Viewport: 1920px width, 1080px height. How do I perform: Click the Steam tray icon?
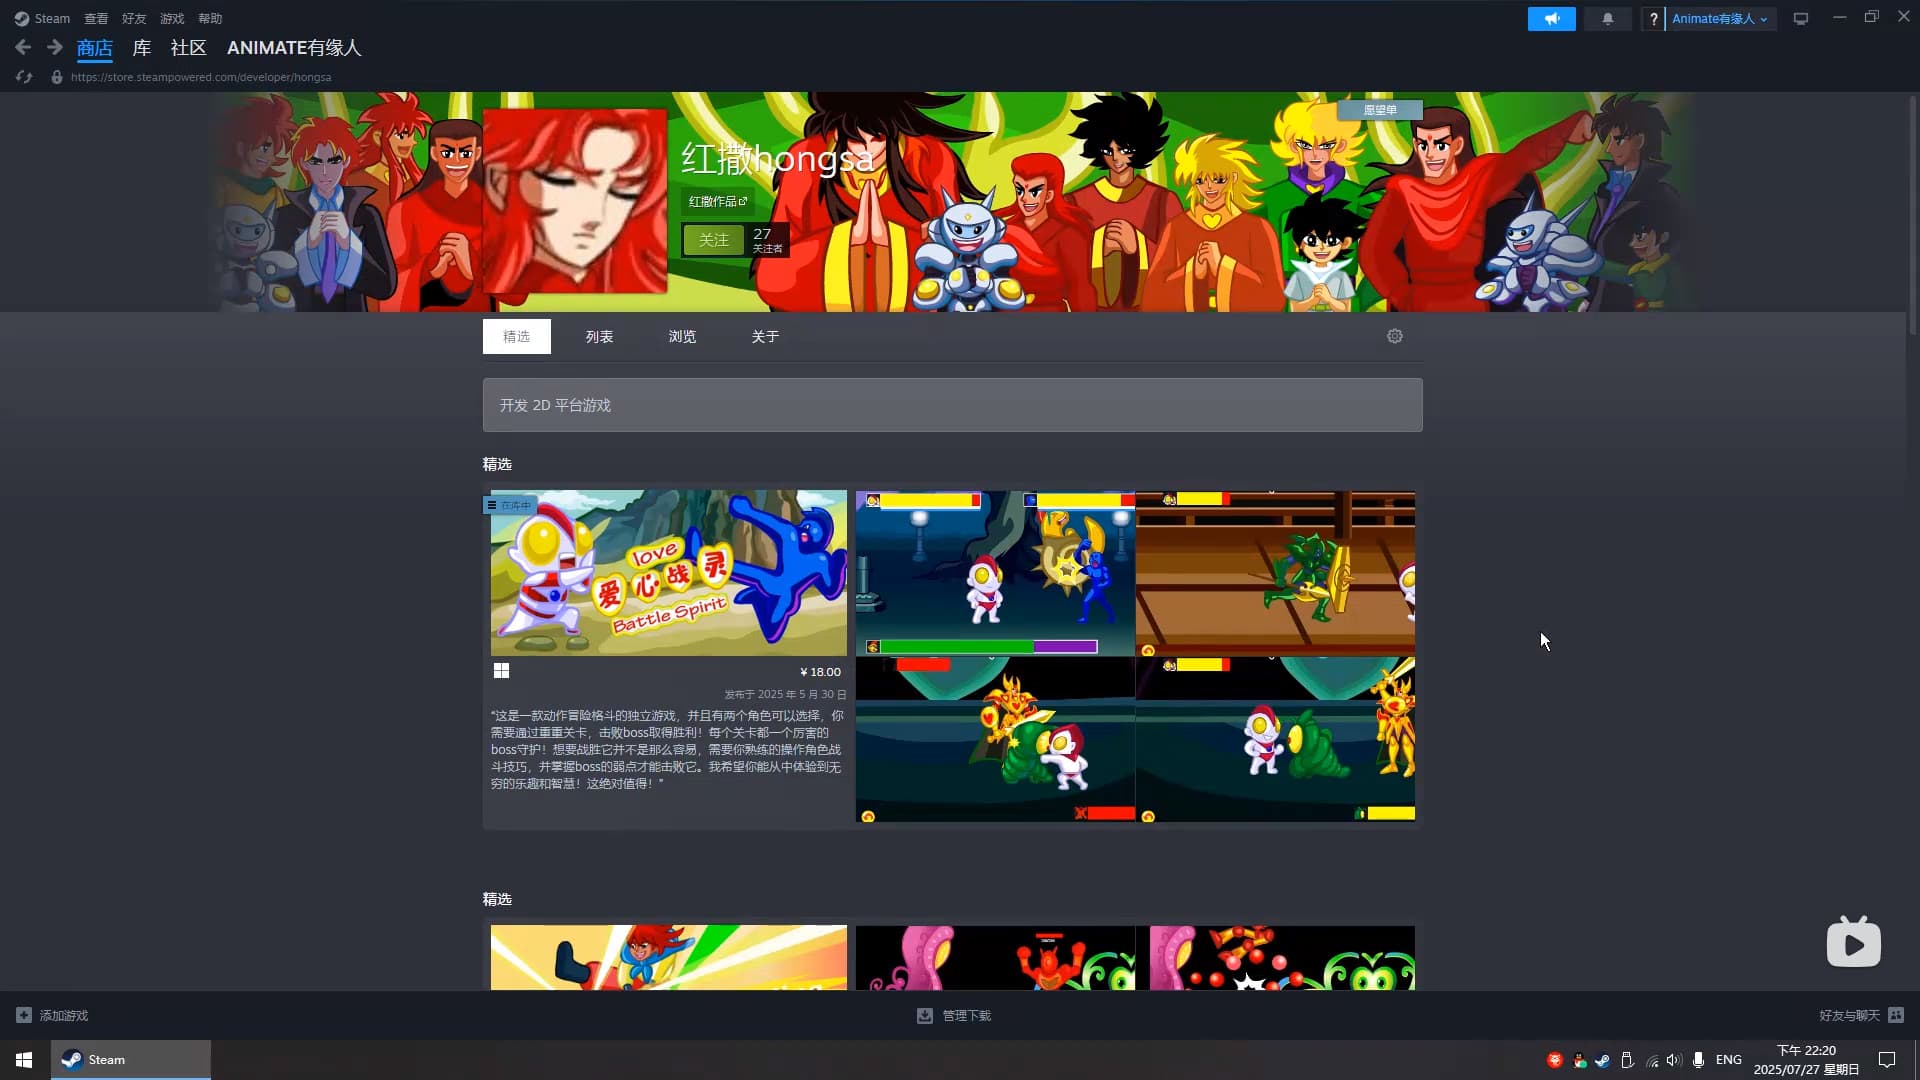point(1602,1060)
